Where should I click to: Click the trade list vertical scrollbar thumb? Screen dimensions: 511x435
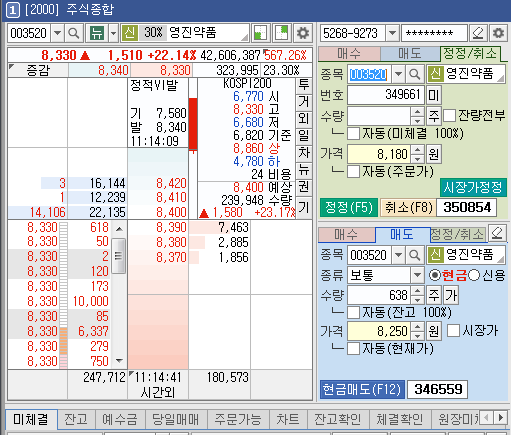(x=118, y=256)
